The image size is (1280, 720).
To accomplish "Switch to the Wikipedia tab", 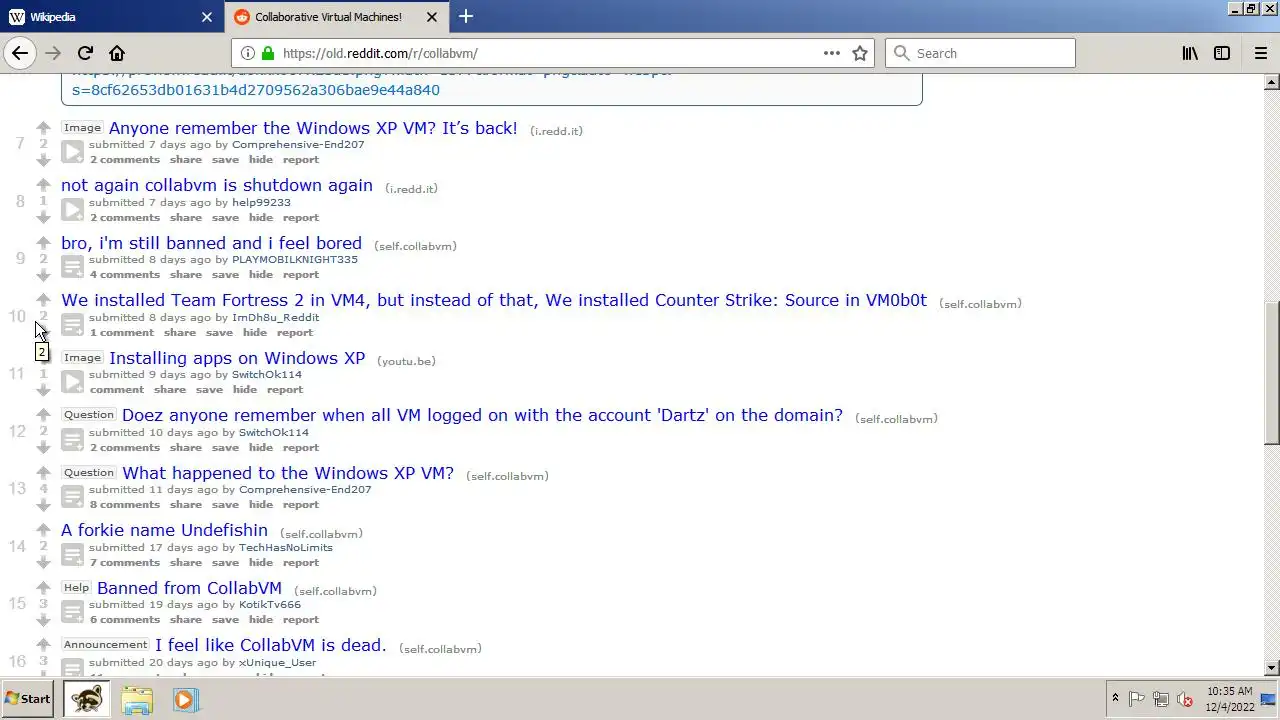I will coord(110,17).
